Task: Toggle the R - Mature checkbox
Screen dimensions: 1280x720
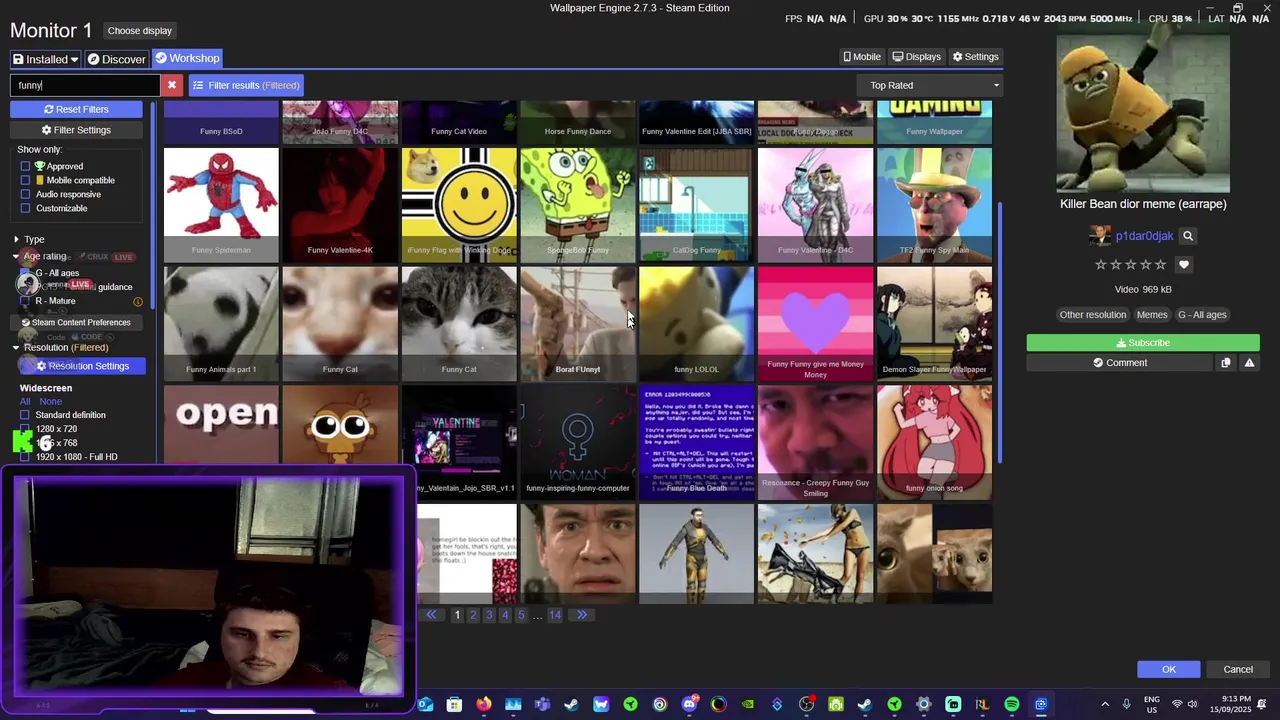Action: [x=26, y=301]
